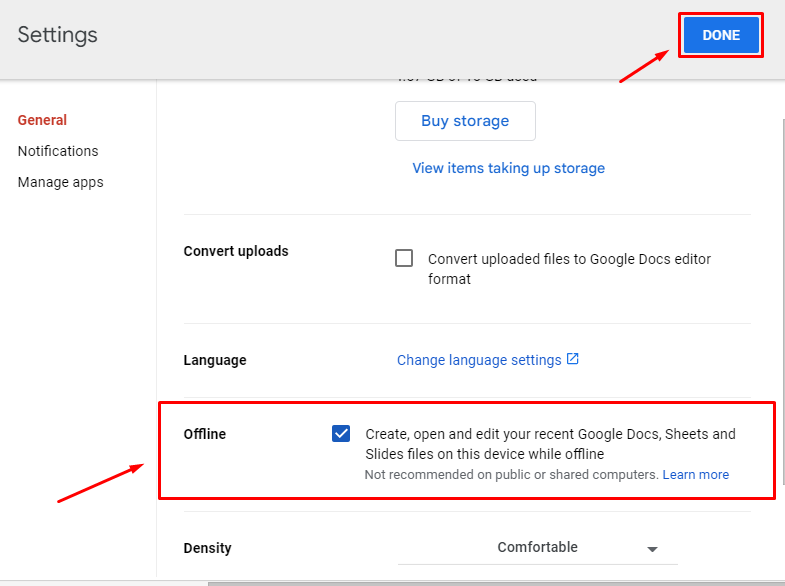Enable Convert uploaded files checkbox

pyautogui.click(x=404, y=258)
